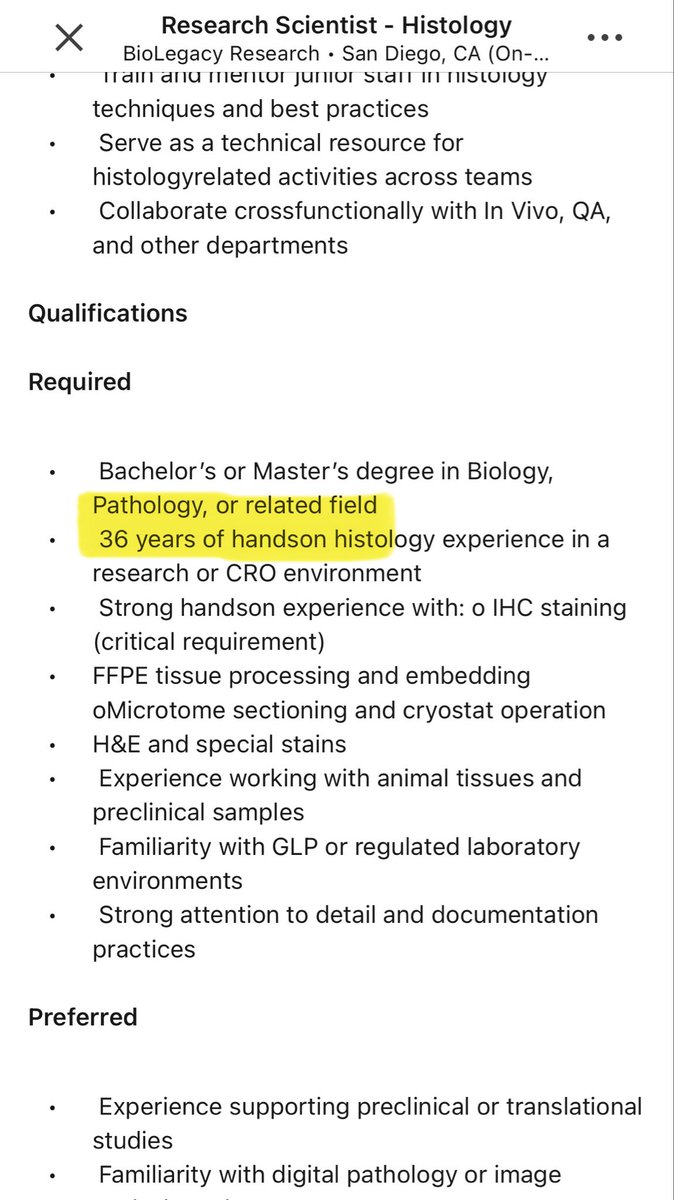674x1200 pixels.
Task: Select 'Strong attention to detail' bullet text
Action: 348,915
